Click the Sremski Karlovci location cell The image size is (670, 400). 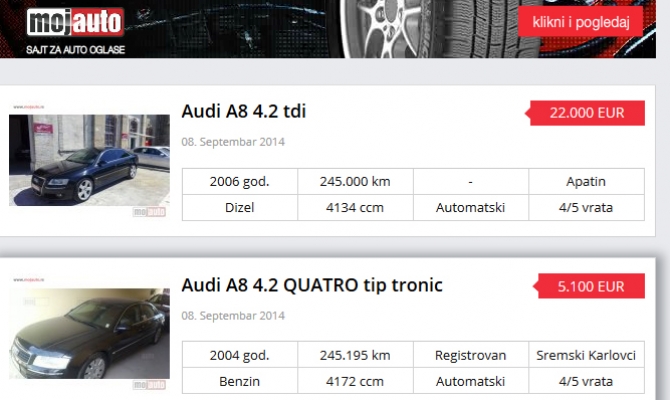tap(584, 355)
